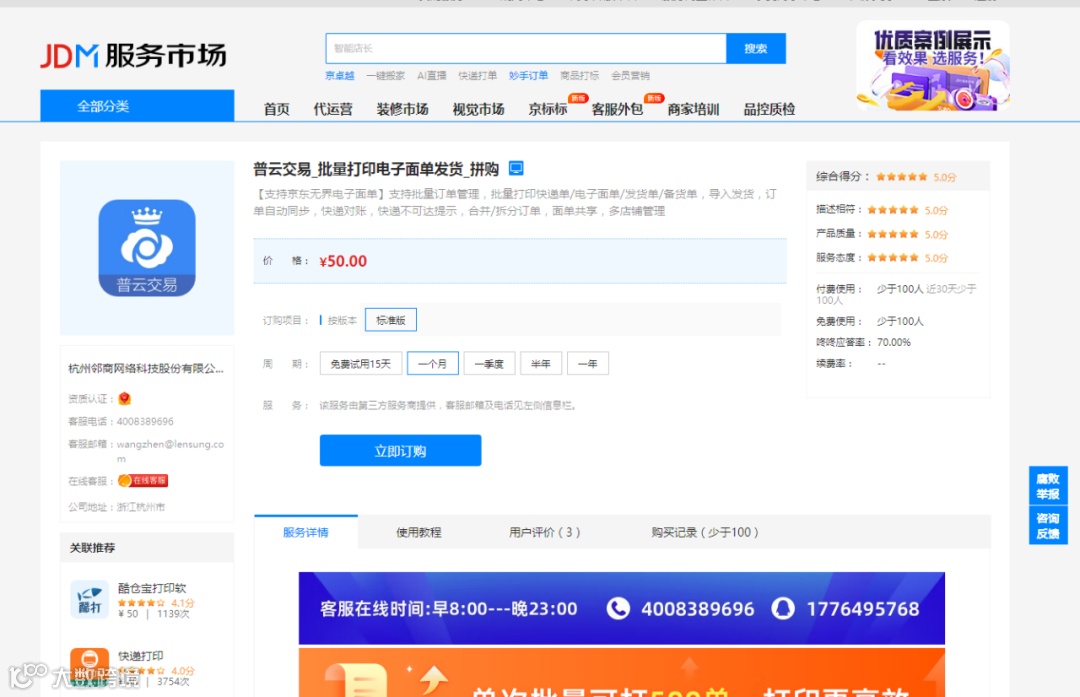The image size is (1080, 697).
Task: Switch to 购买记录 tab
Action: [705, 532]
